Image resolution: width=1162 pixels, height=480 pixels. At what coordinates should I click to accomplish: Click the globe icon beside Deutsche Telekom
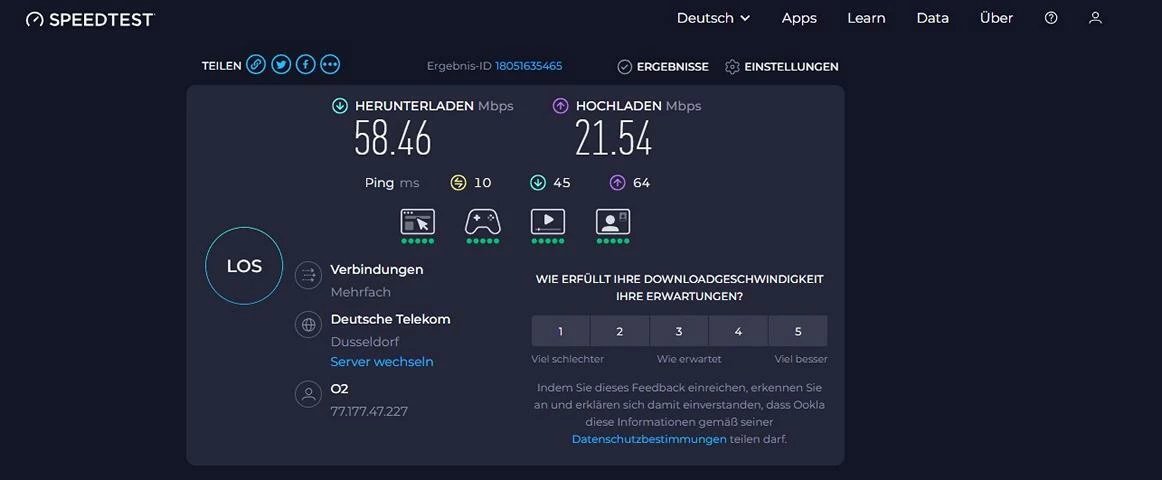tap(308, 324)
